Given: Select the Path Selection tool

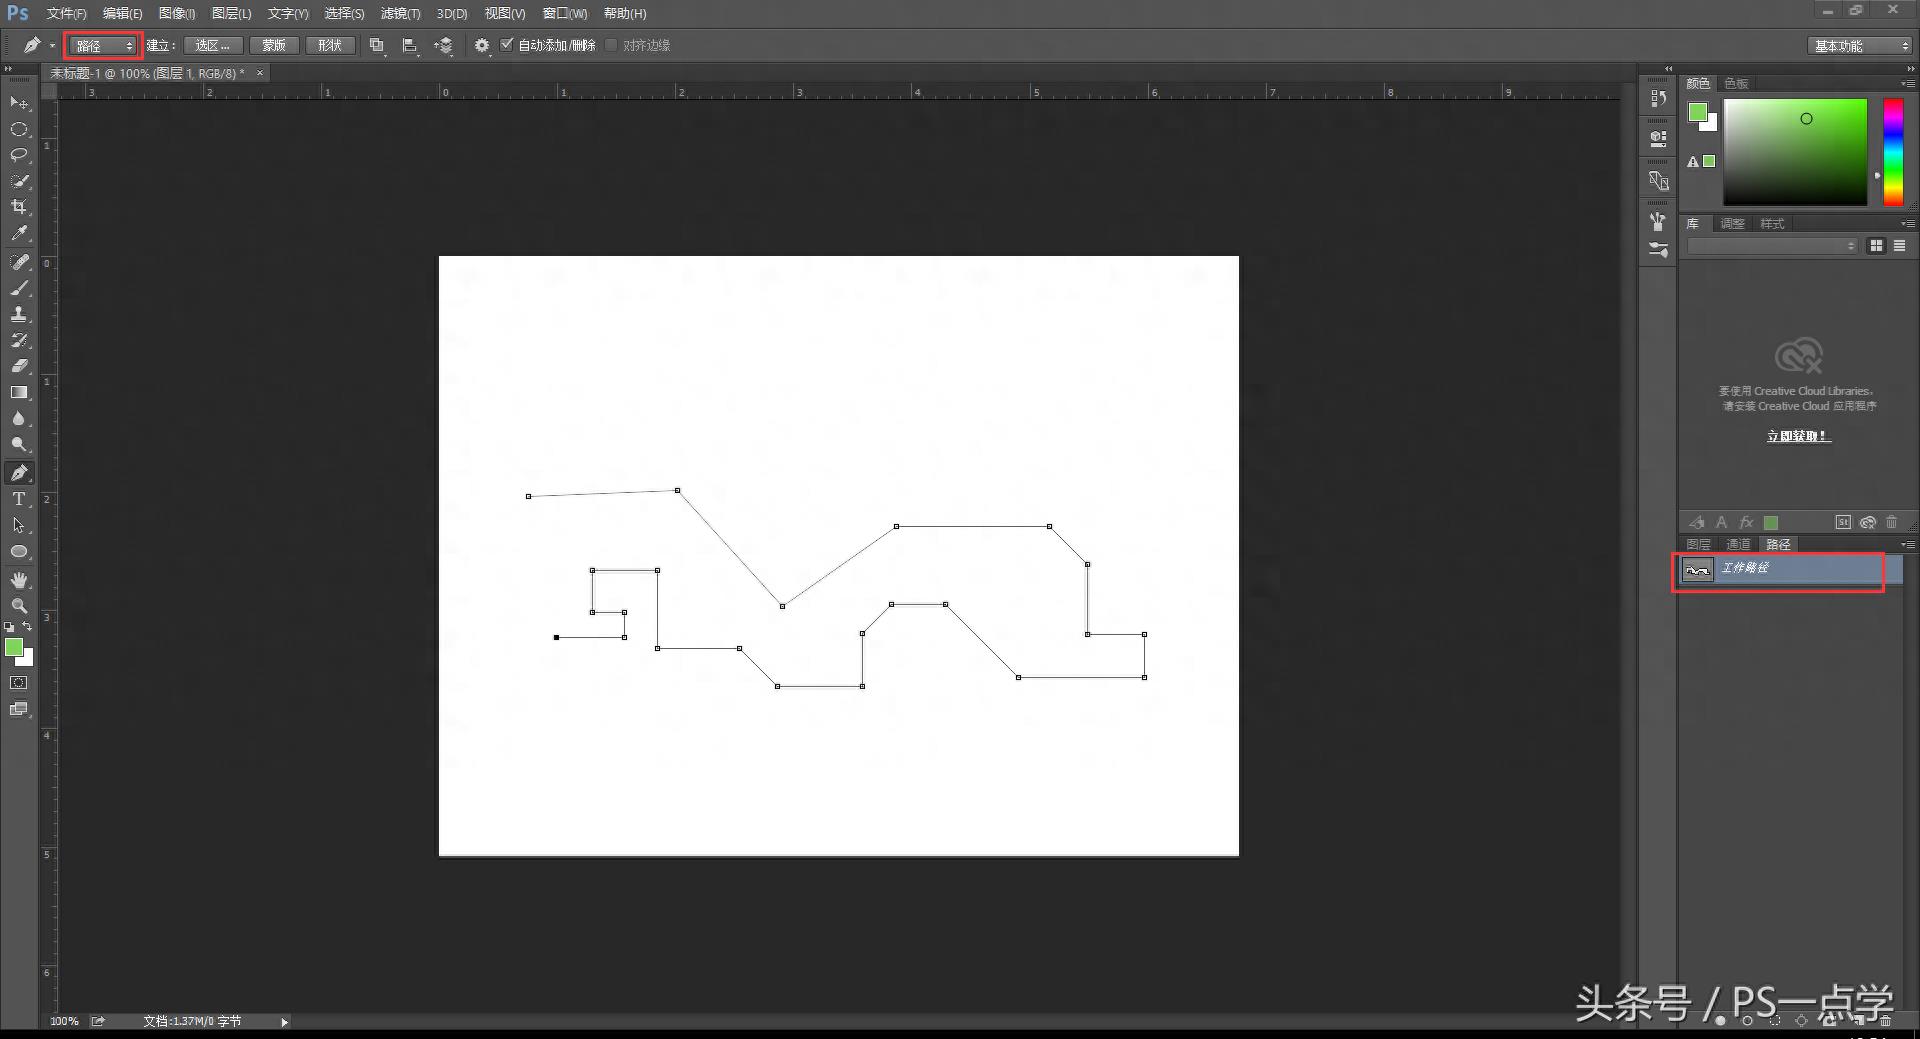Looking at the screenshot, I should point(19,525).
